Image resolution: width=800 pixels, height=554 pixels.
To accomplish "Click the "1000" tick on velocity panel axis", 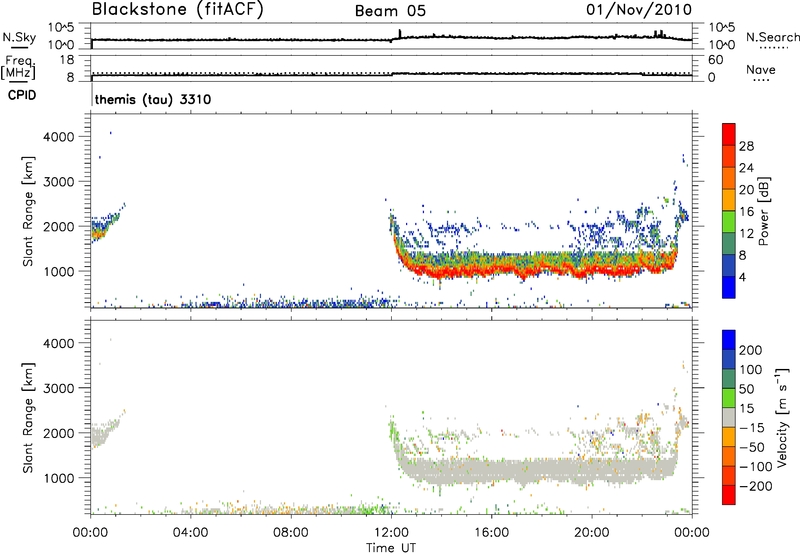I will point(59,478).
